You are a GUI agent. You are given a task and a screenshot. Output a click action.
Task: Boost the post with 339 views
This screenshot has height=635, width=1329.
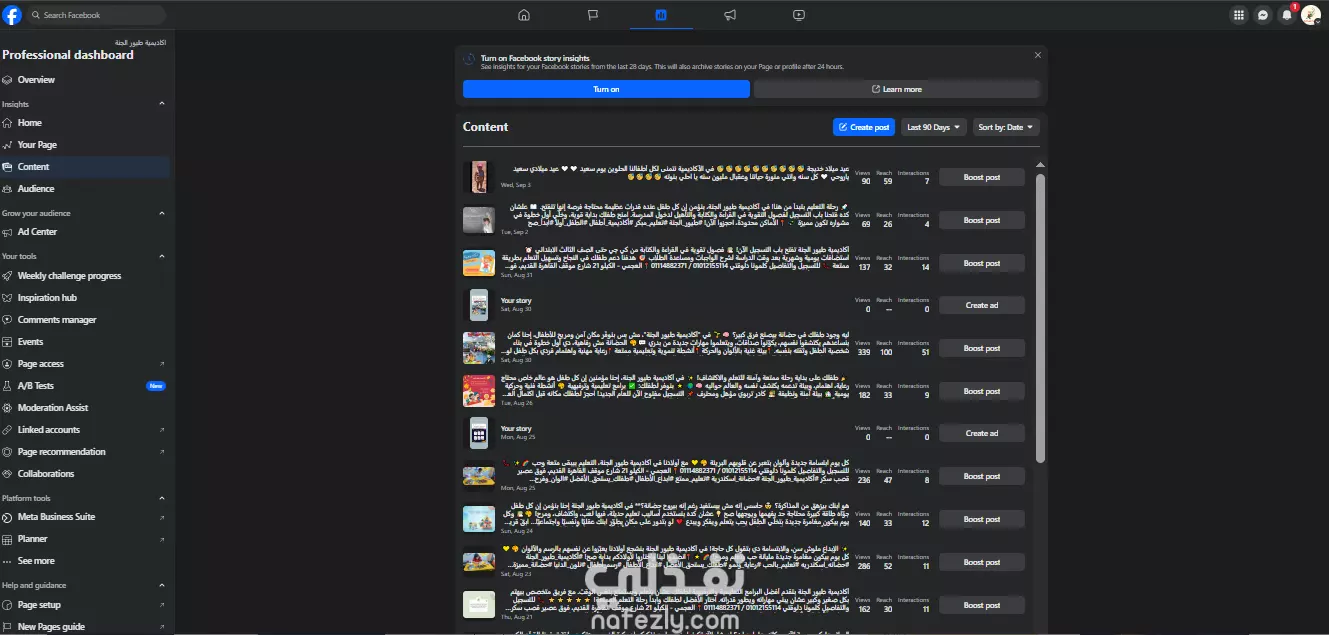click(x=981, y=348)
